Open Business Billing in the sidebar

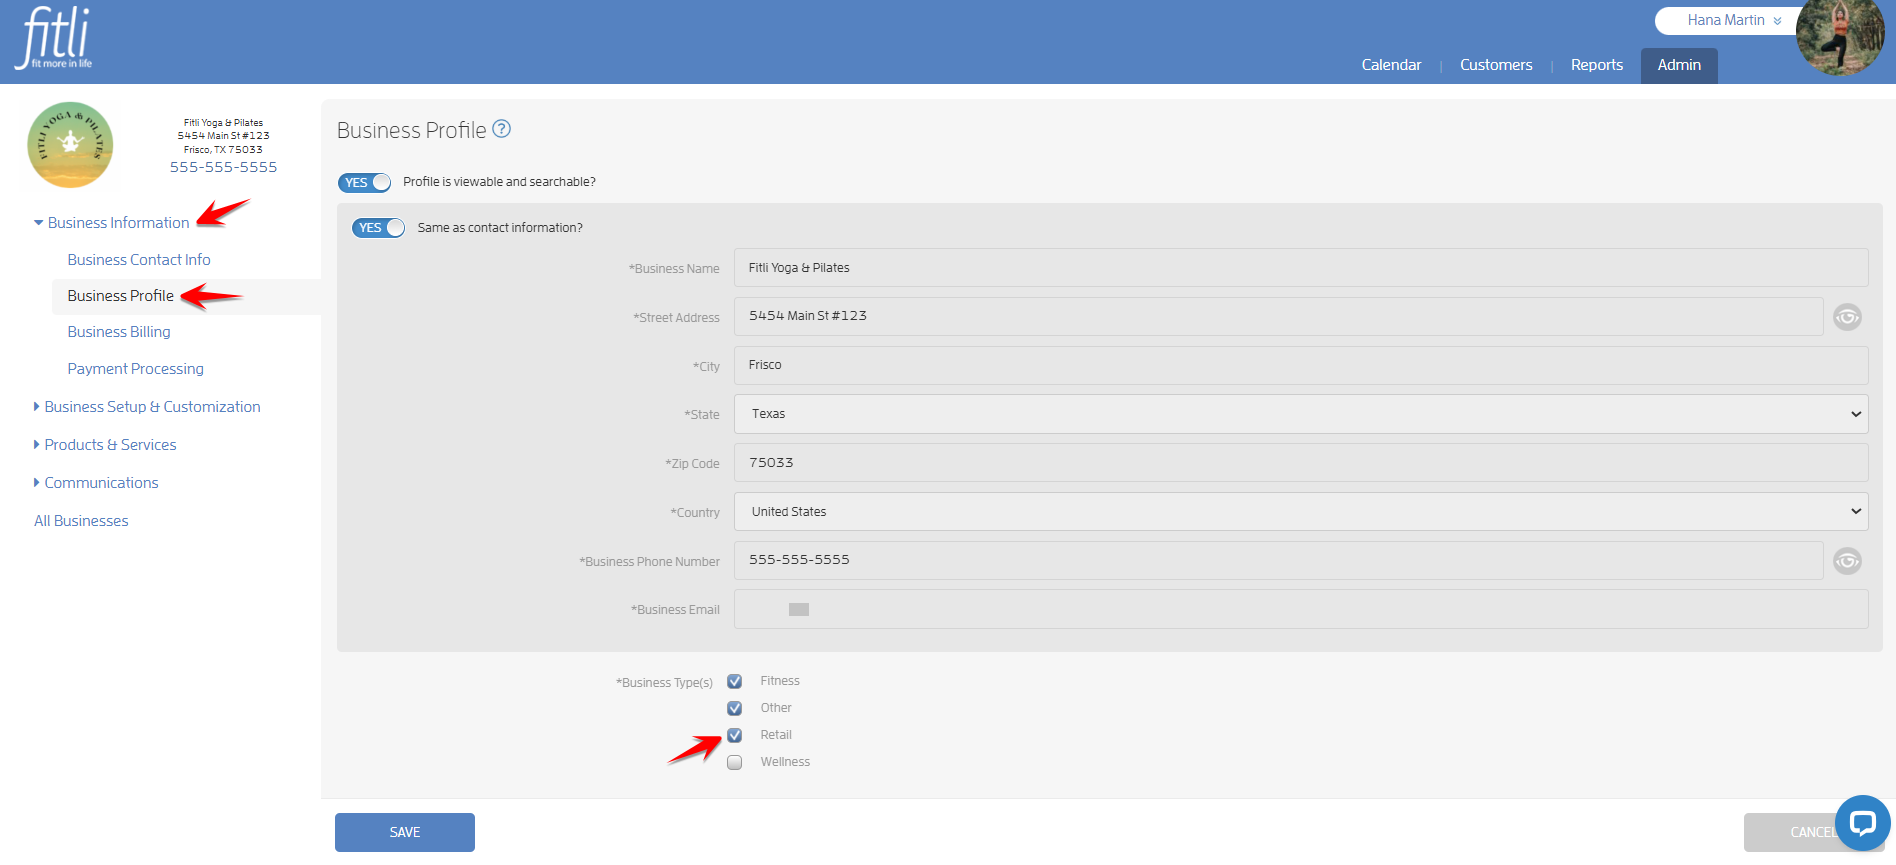point(119,332)
